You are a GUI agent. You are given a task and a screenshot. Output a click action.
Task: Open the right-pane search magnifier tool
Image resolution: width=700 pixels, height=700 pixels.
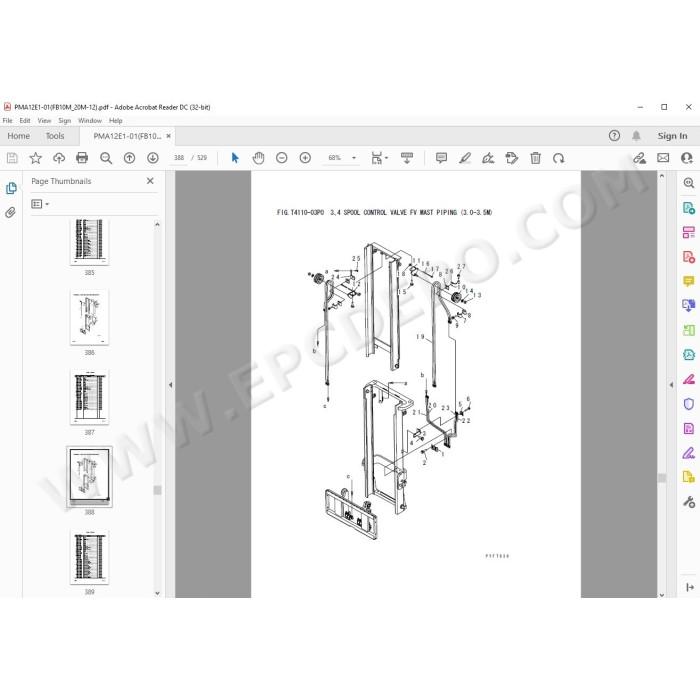point(689,183)
